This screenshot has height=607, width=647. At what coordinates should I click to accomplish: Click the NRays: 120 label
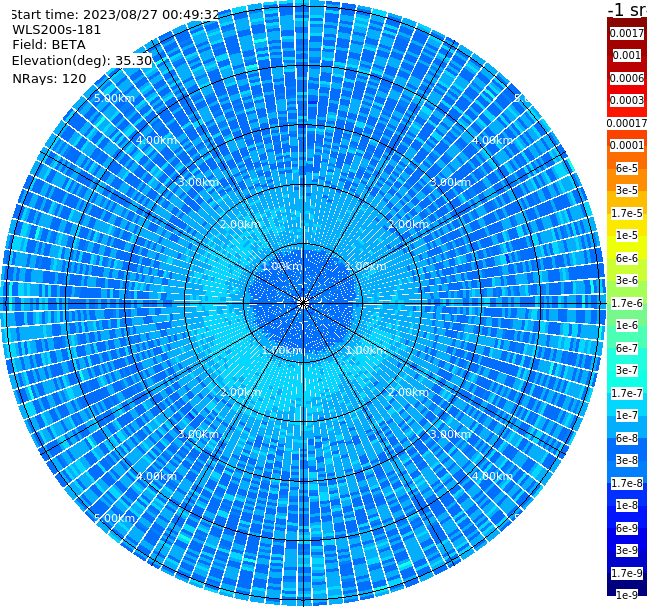click(49, 78)
